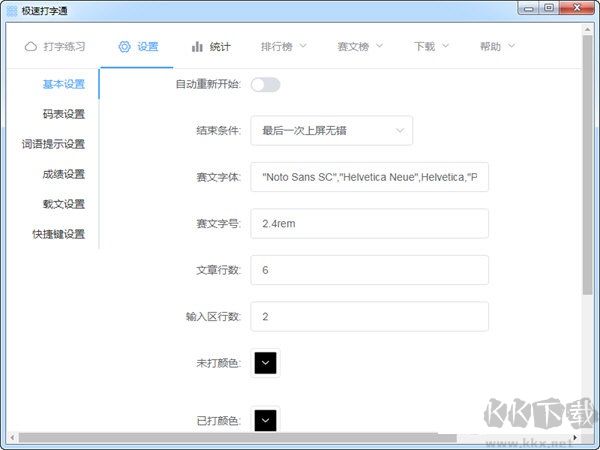
Task: Select 码表设置 in the sidebar
Action: coord(63,114)
